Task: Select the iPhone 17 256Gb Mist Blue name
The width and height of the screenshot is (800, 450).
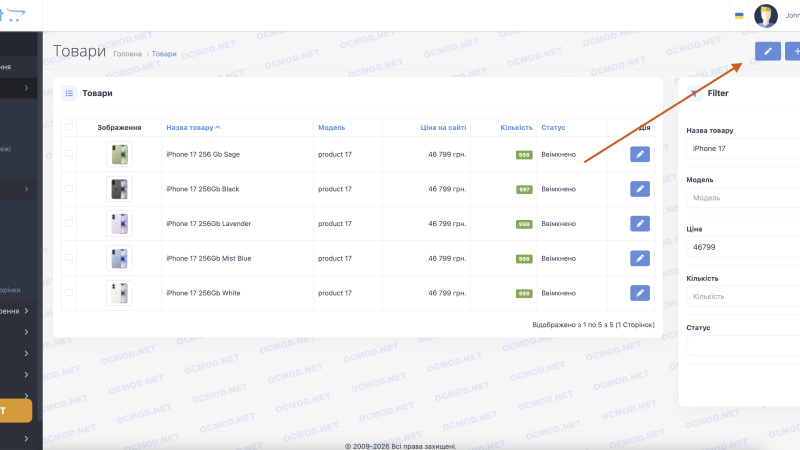Action: (x=209, y=258)
